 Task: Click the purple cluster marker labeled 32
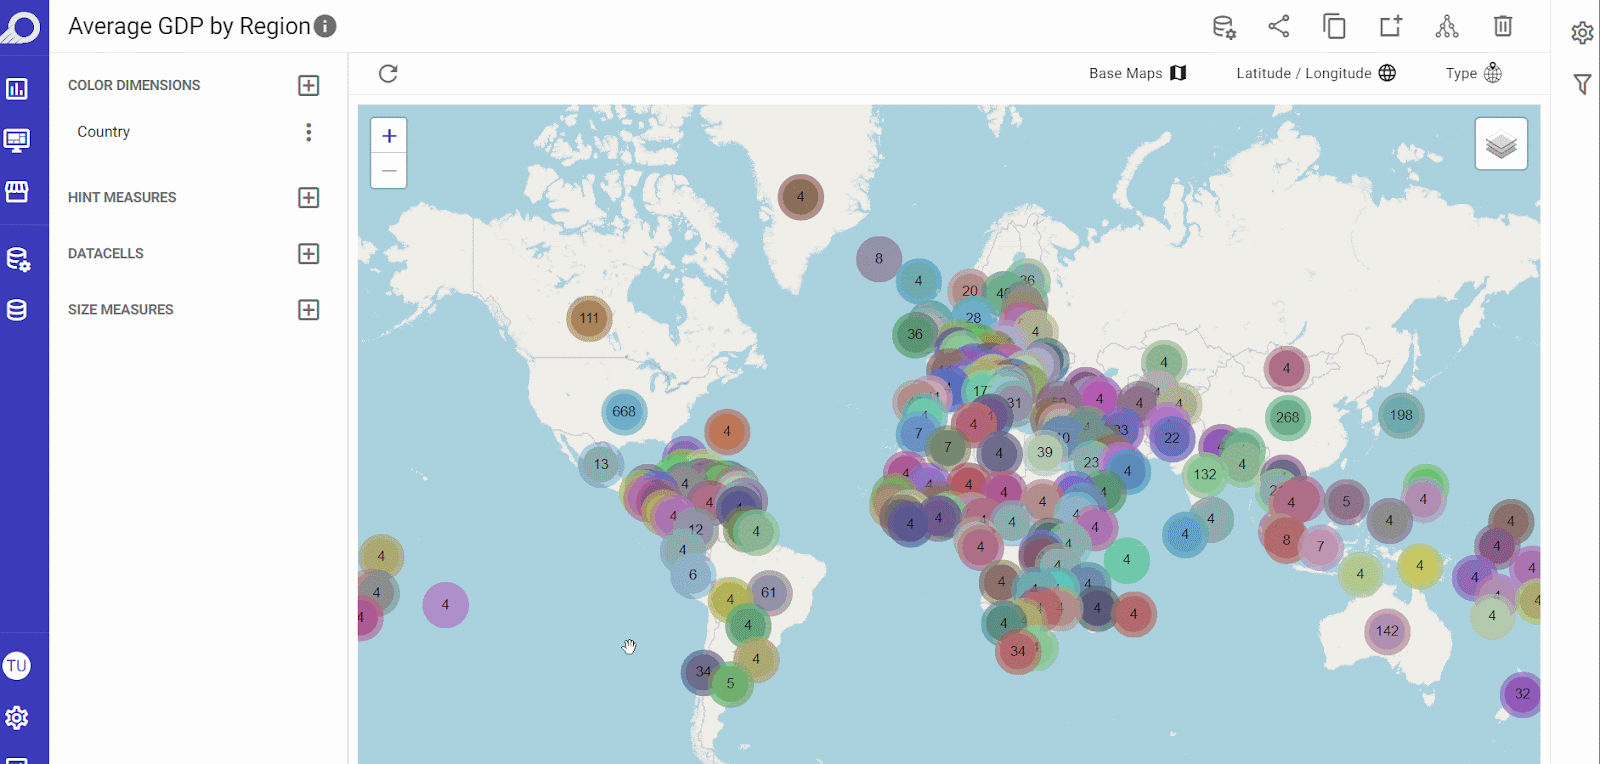pyautogui.click(x=1522, y=694)
